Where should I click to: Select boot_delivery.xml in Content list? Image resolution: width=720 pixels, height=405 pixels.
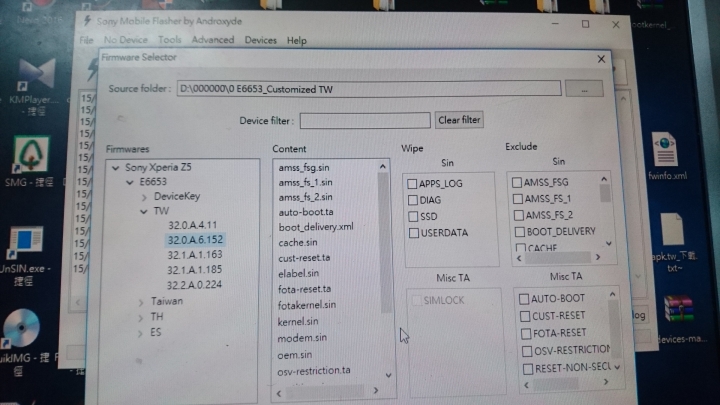coord(316,227)
